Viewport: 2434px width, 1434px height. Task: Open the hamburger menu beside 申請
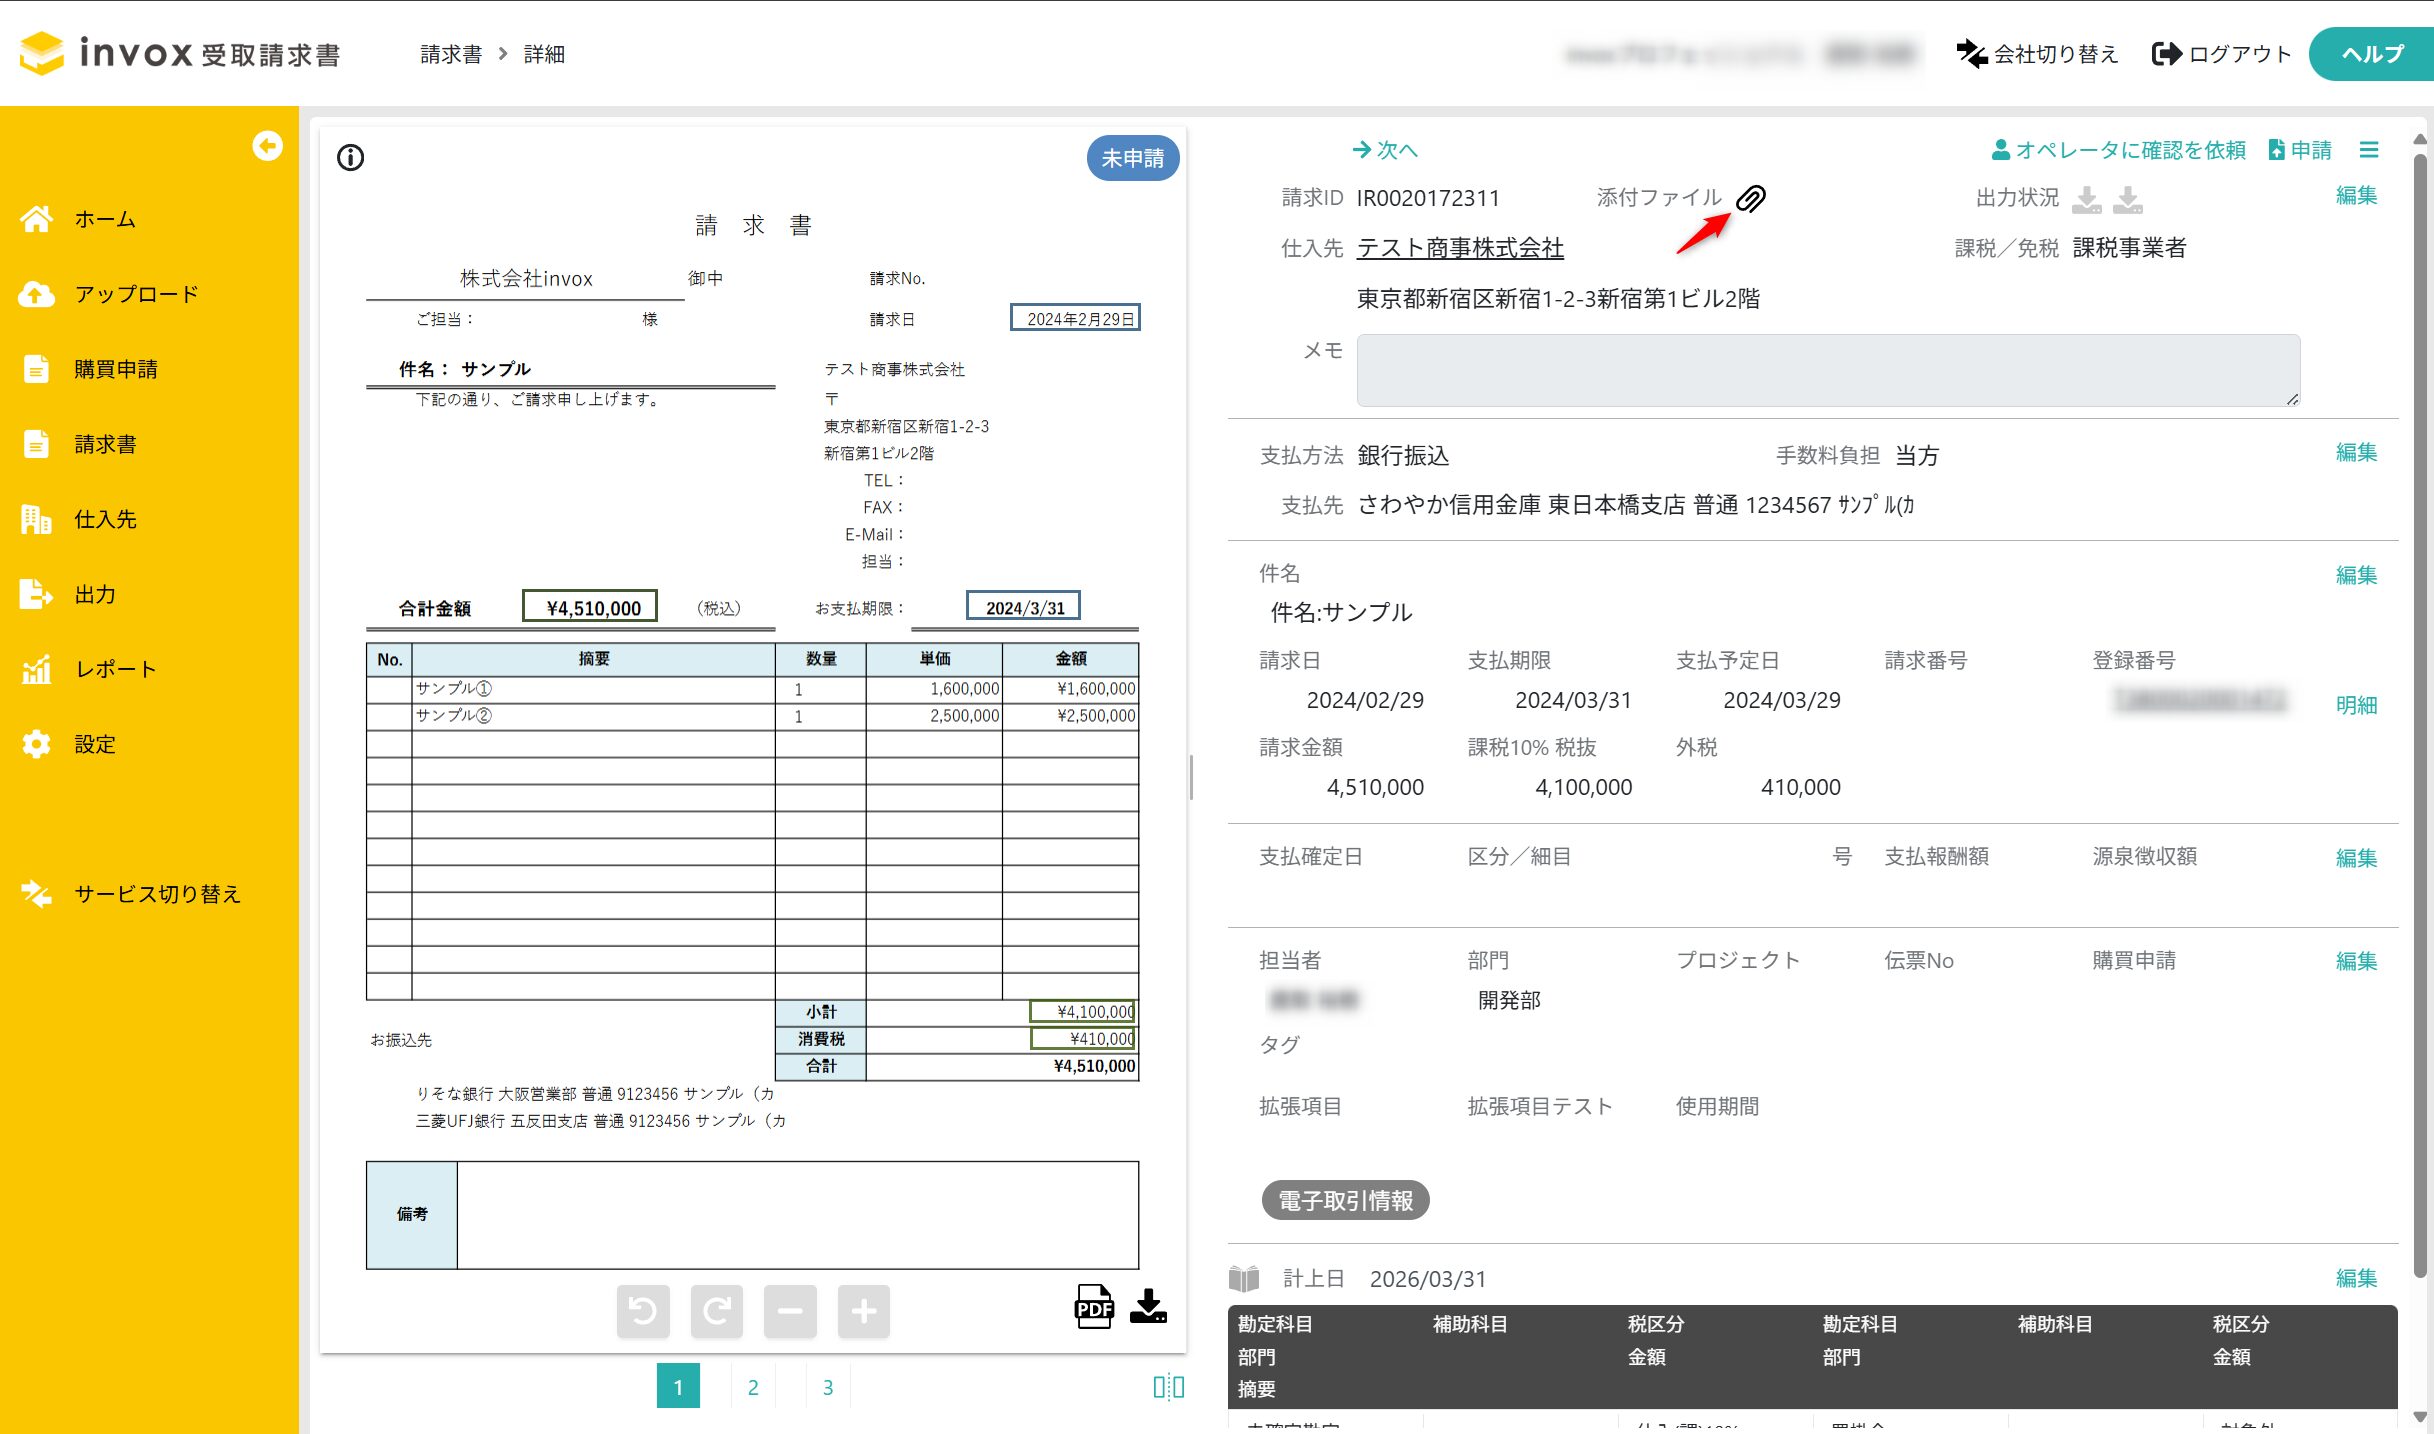tap(2368, 150)
